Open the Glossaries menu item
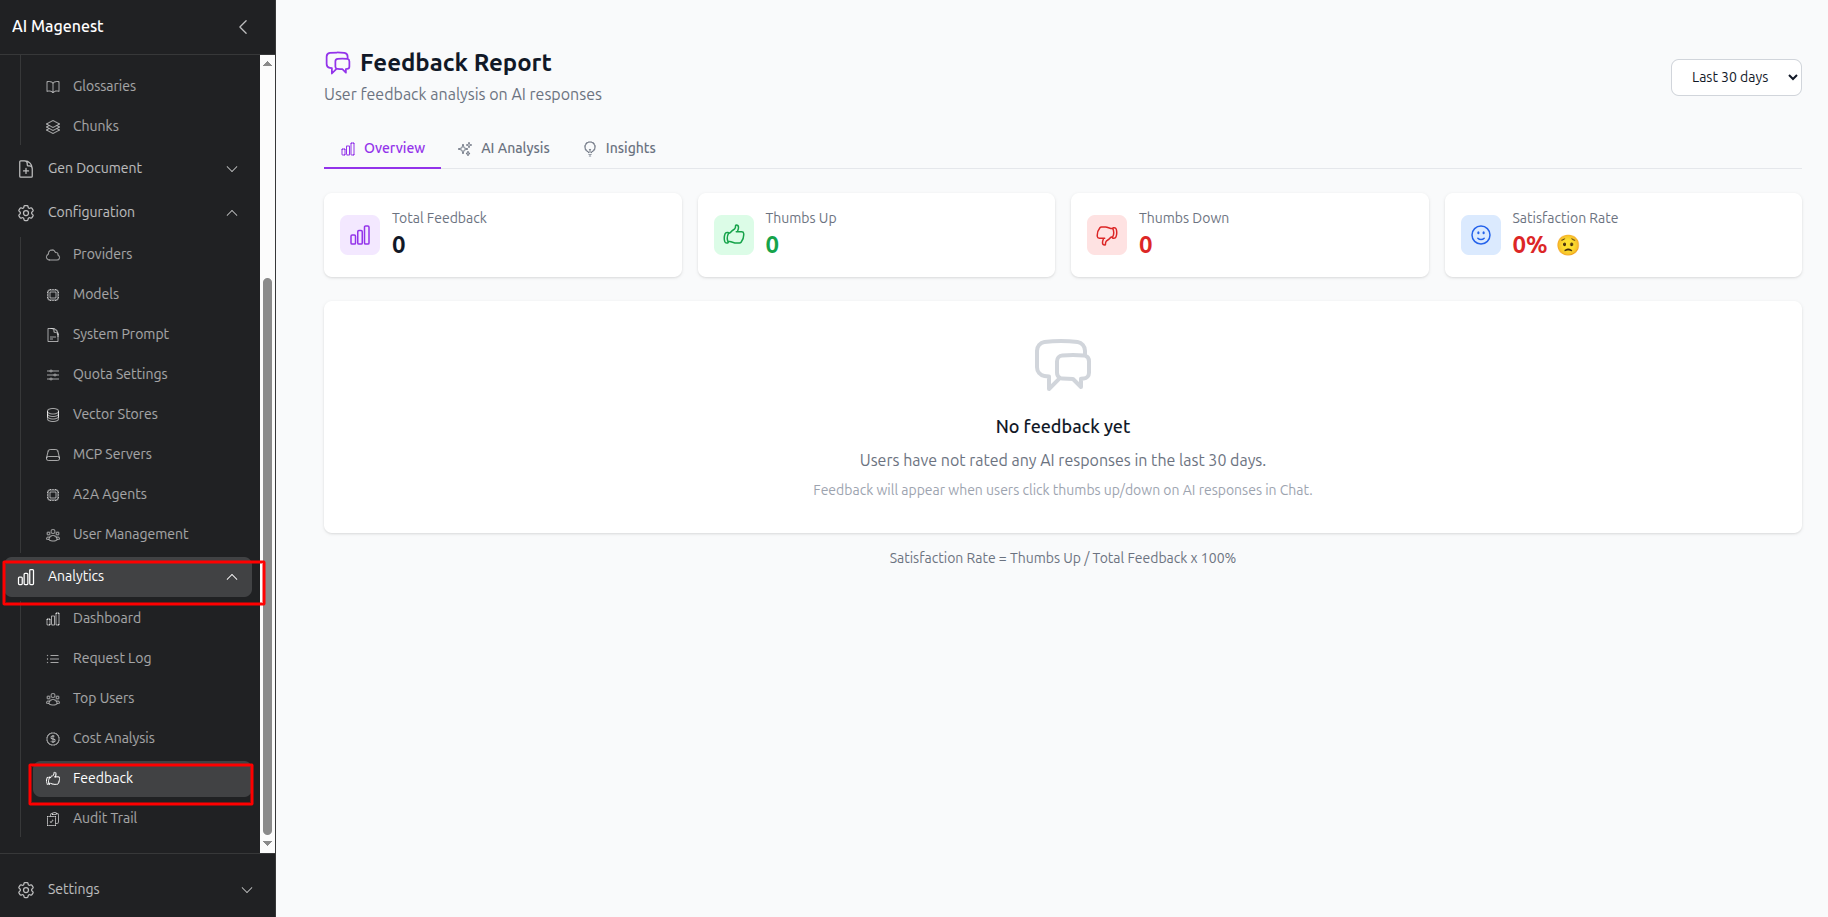Viewport: 1828px width, 917px height. pyautogui.click(x=142, y=86)
